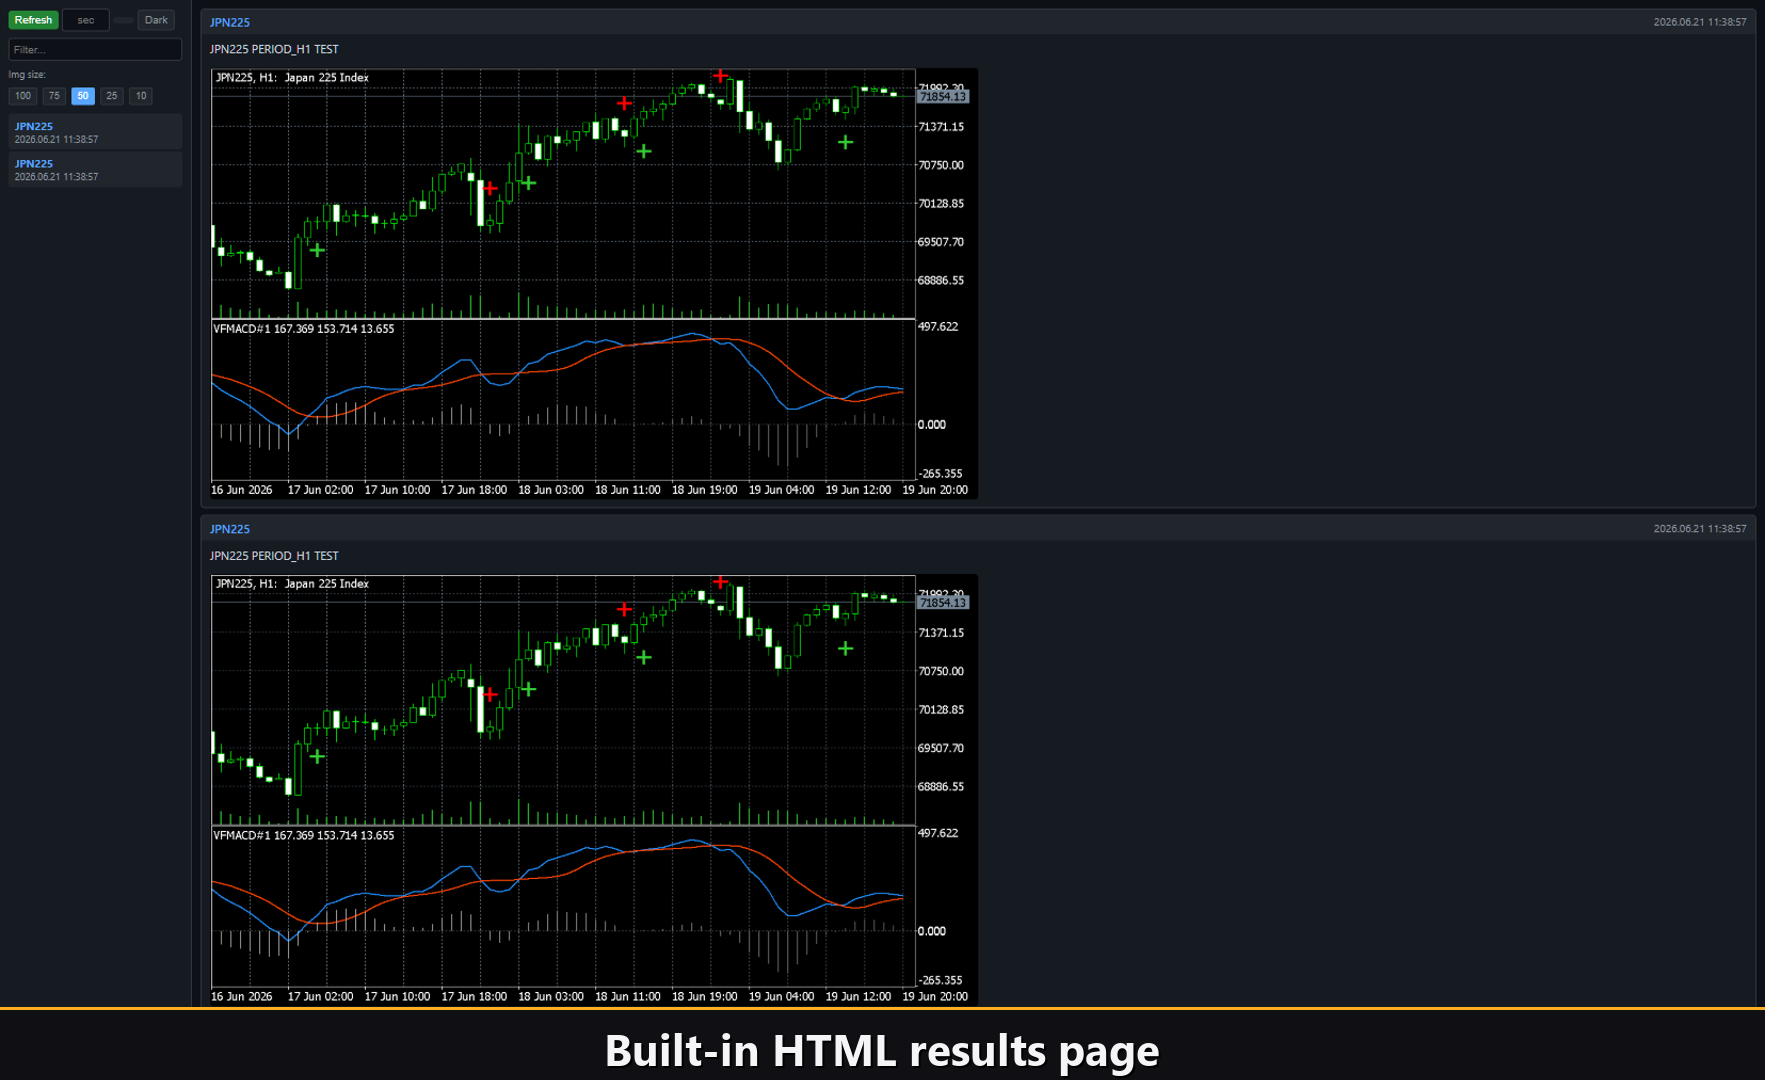Open the first JPN225 sidebar entry
The height and width of the screenshot is (1080, 1765).
(95, 132)
